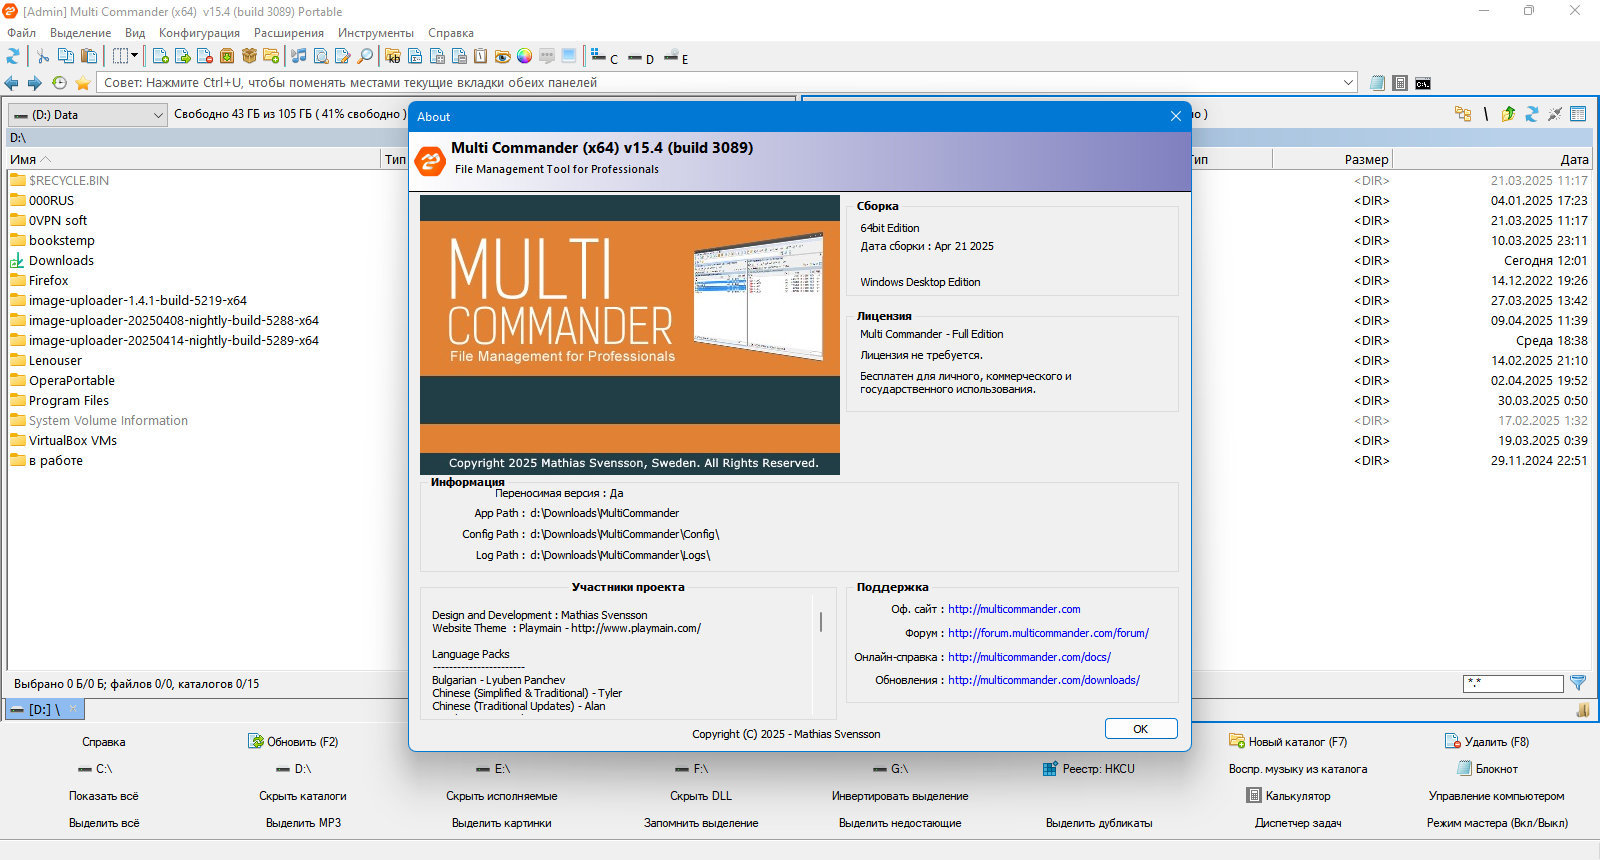Open the notepad icon beside command line
This screenshot has height=860, width=1600.
pyautogui.click(x=1377, y=83)
